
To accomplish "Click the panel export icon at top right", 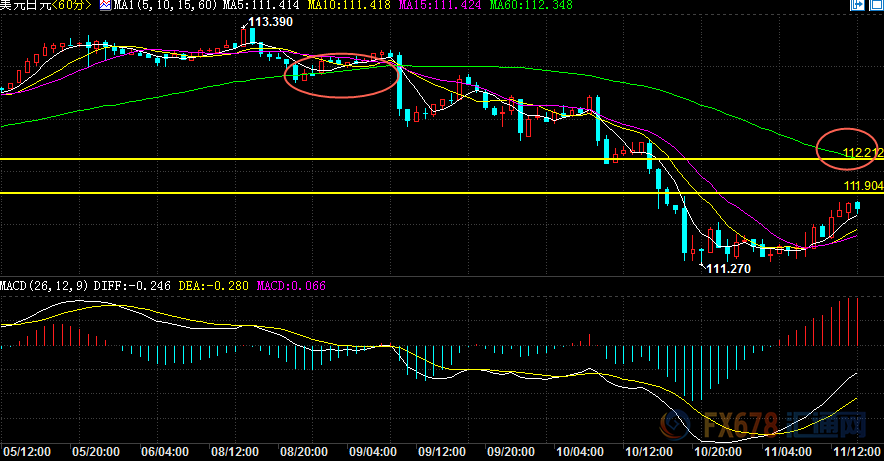I will tap(856, 7).
